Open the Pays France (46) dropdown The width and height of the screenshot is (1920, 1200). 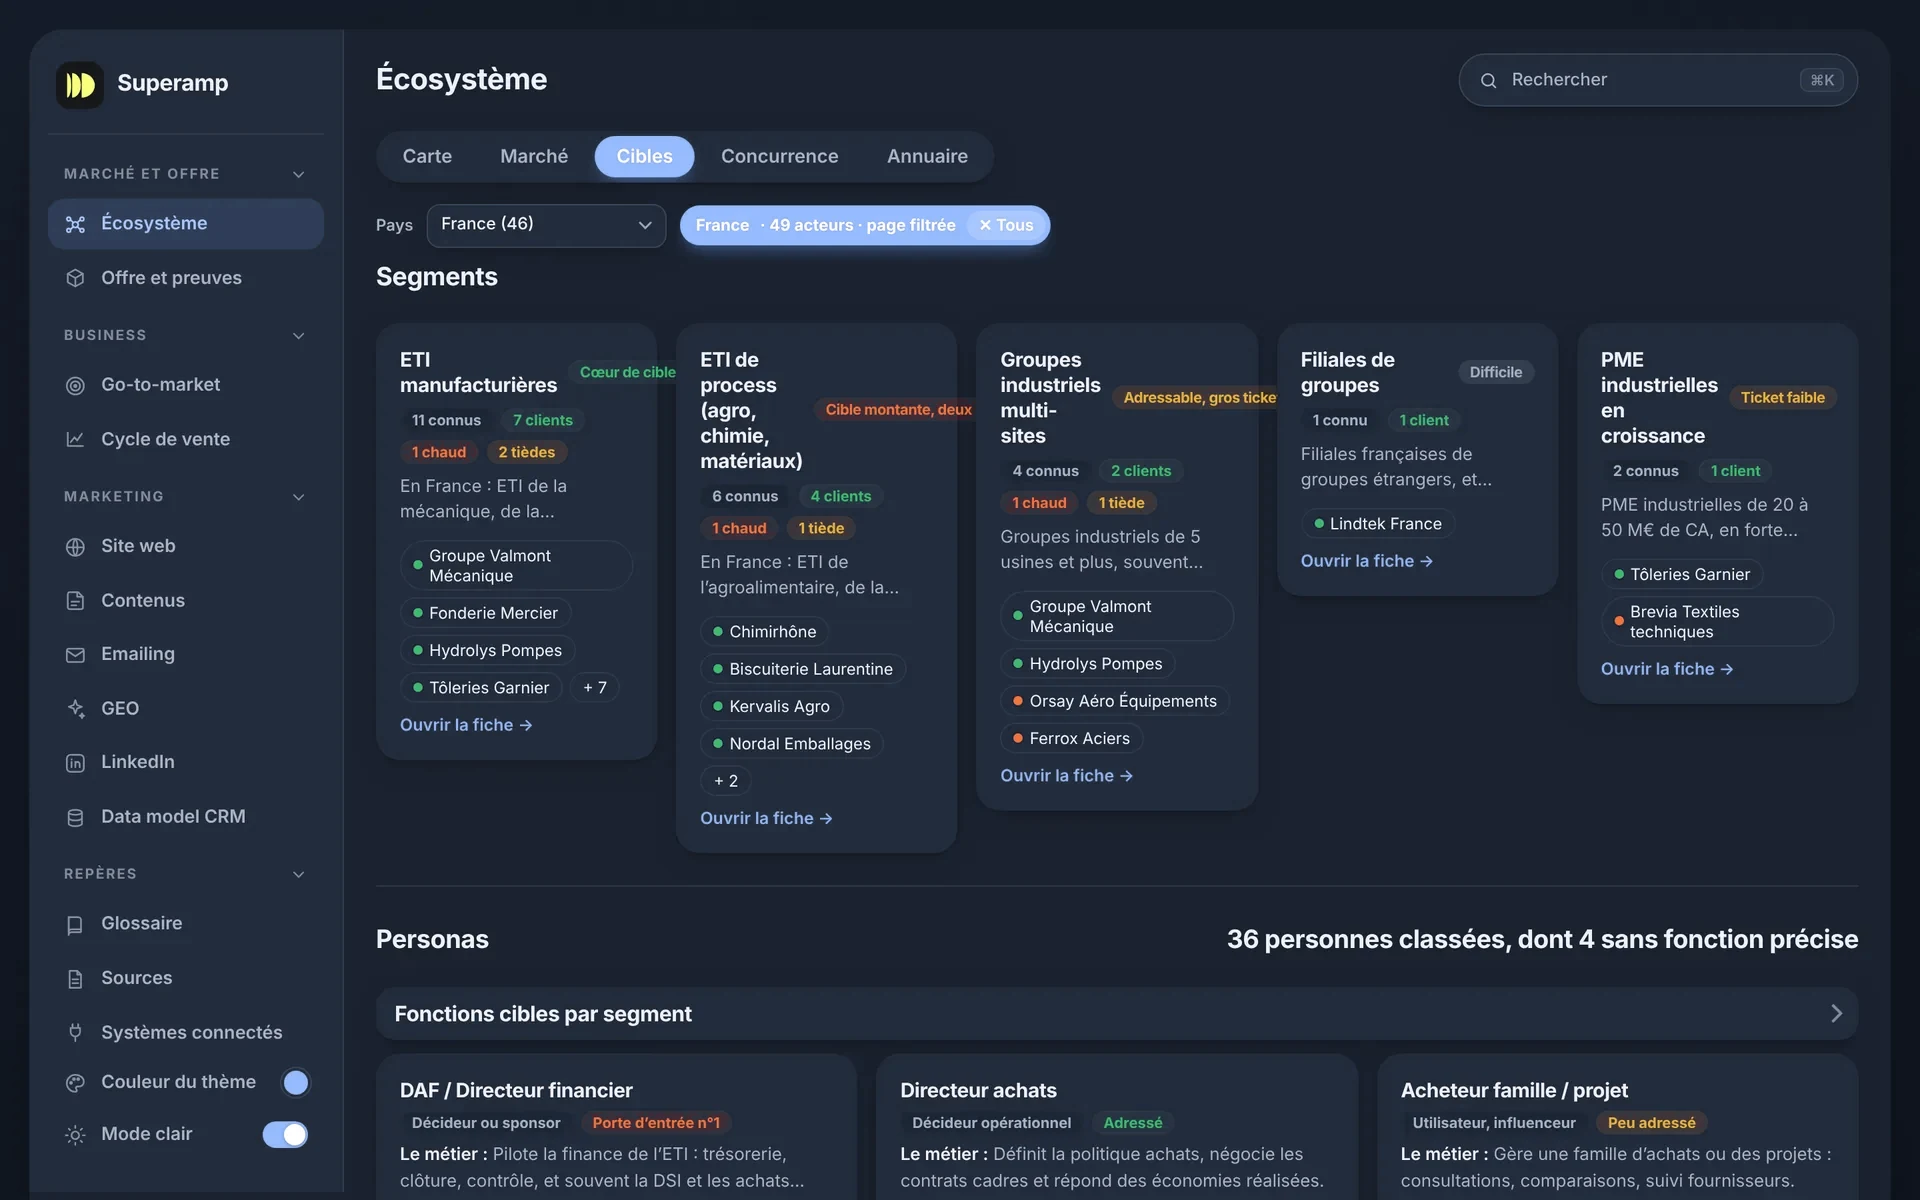546,225
